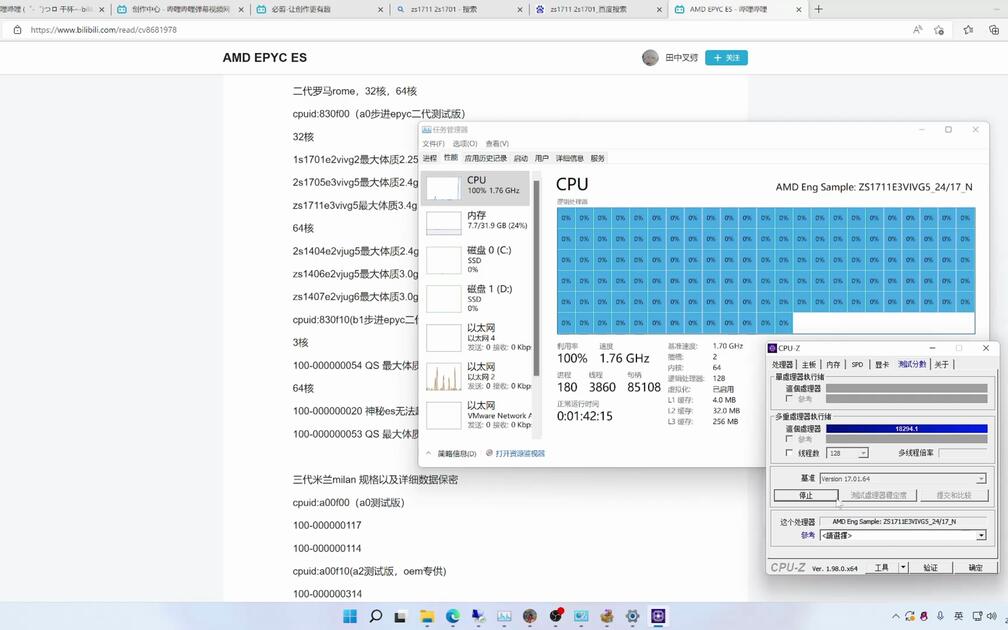
Task: Open 打开资源监视器 link
Action: click(516, 453)
